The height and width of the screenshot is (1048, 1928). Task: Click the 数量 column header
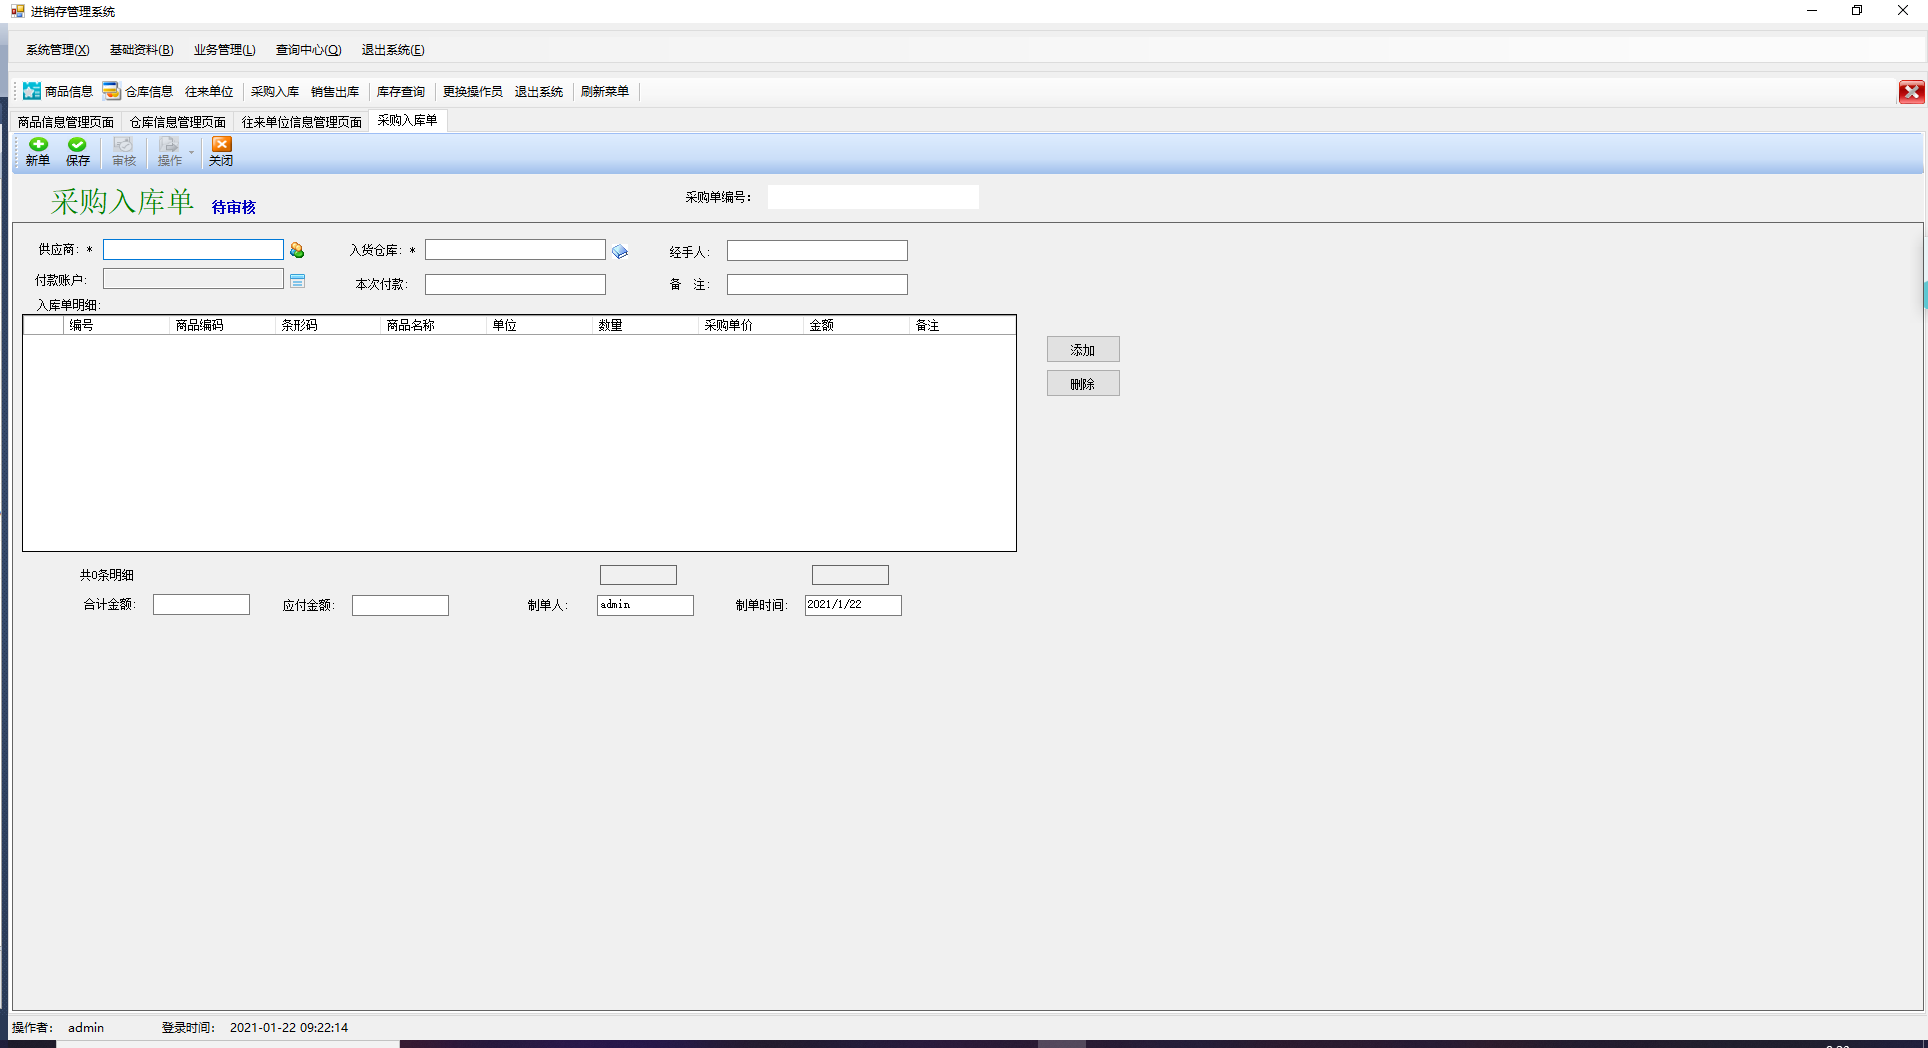[x=645, y=325]
